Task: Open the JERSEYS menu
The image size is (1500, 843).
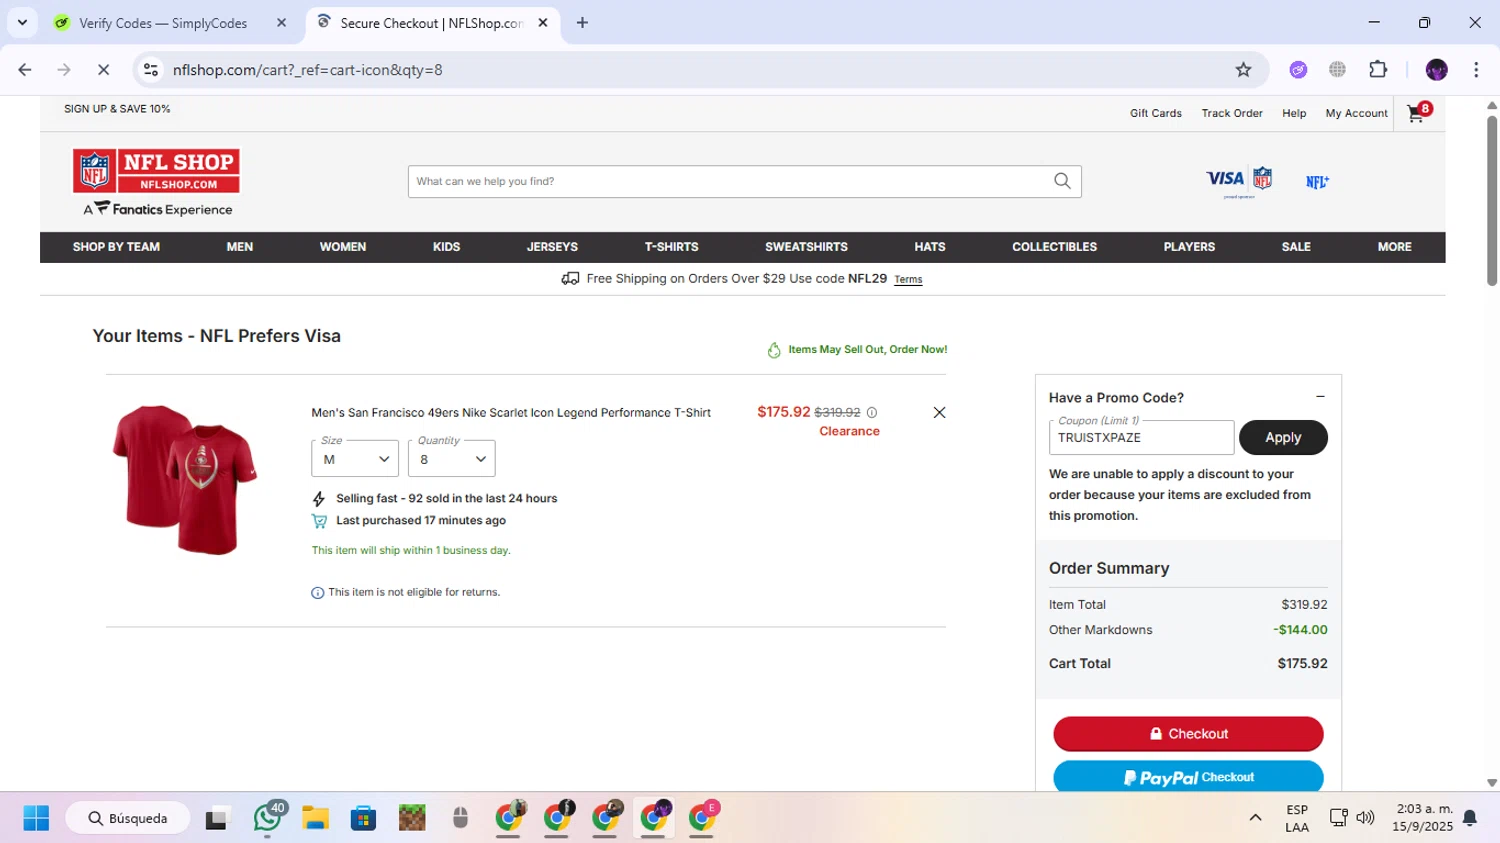Action: tap(552, 247)
